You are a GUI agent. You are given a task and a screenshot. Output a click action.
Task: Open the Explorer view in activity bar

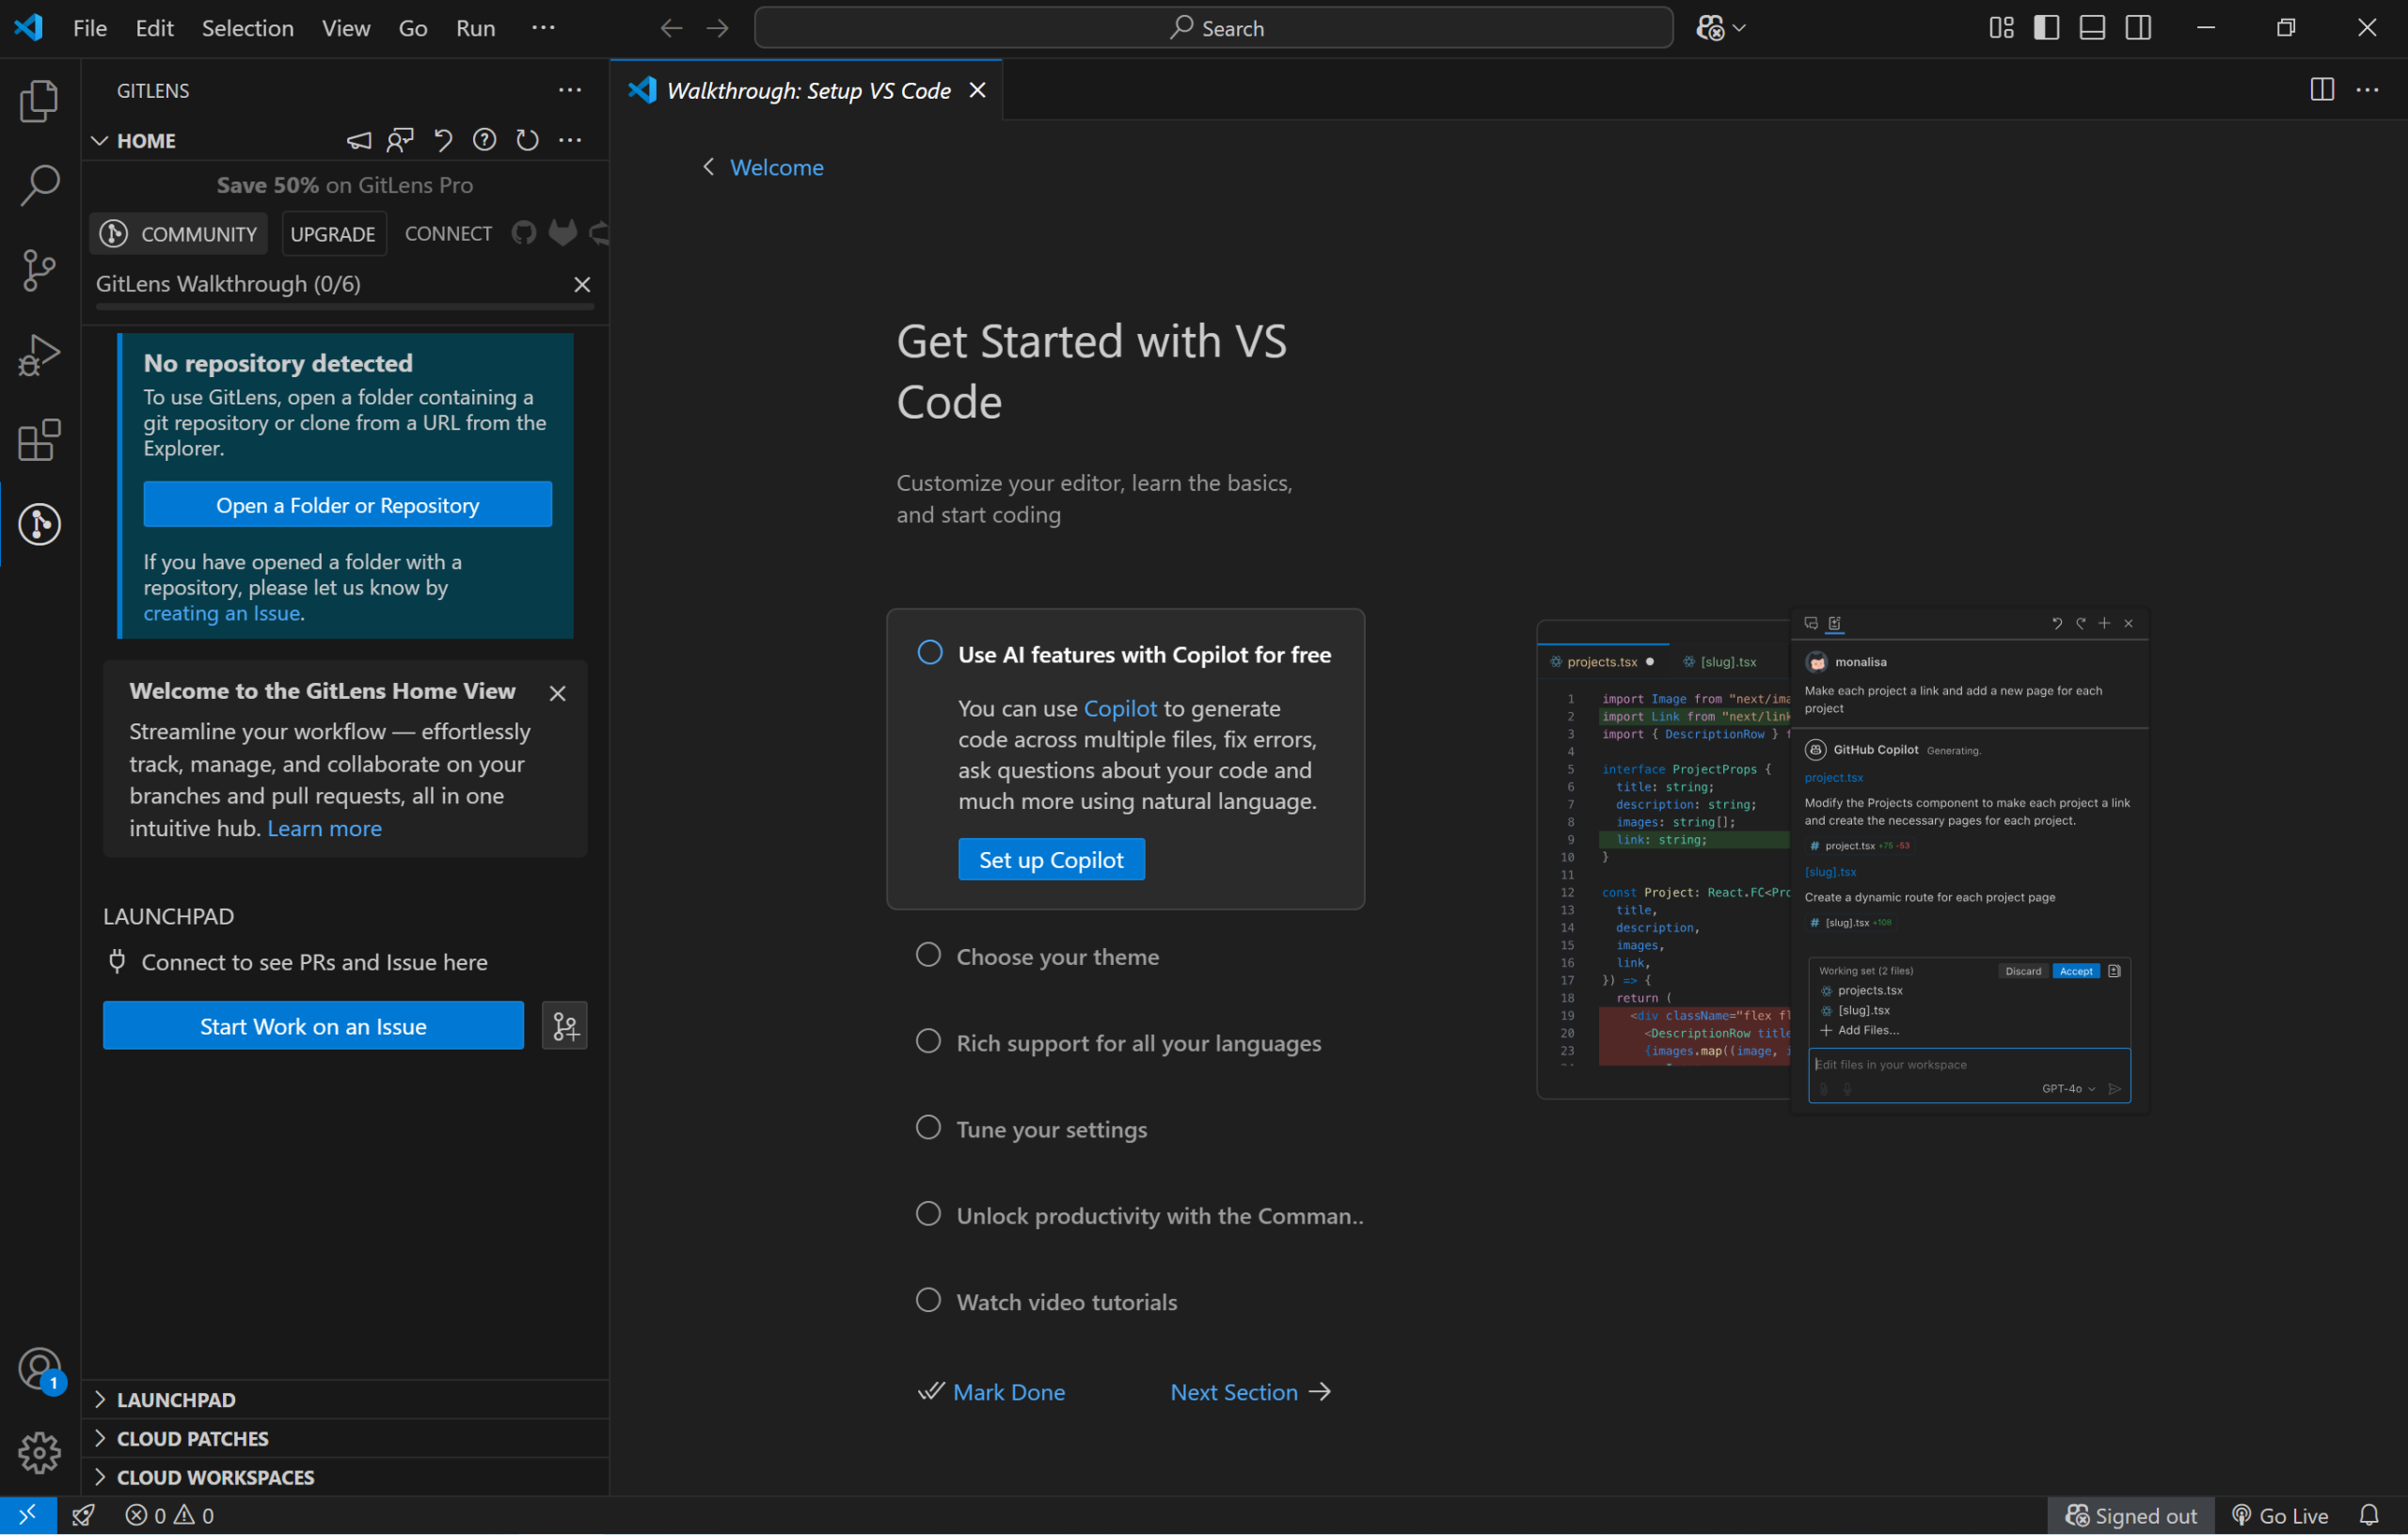tap(39, 100)
